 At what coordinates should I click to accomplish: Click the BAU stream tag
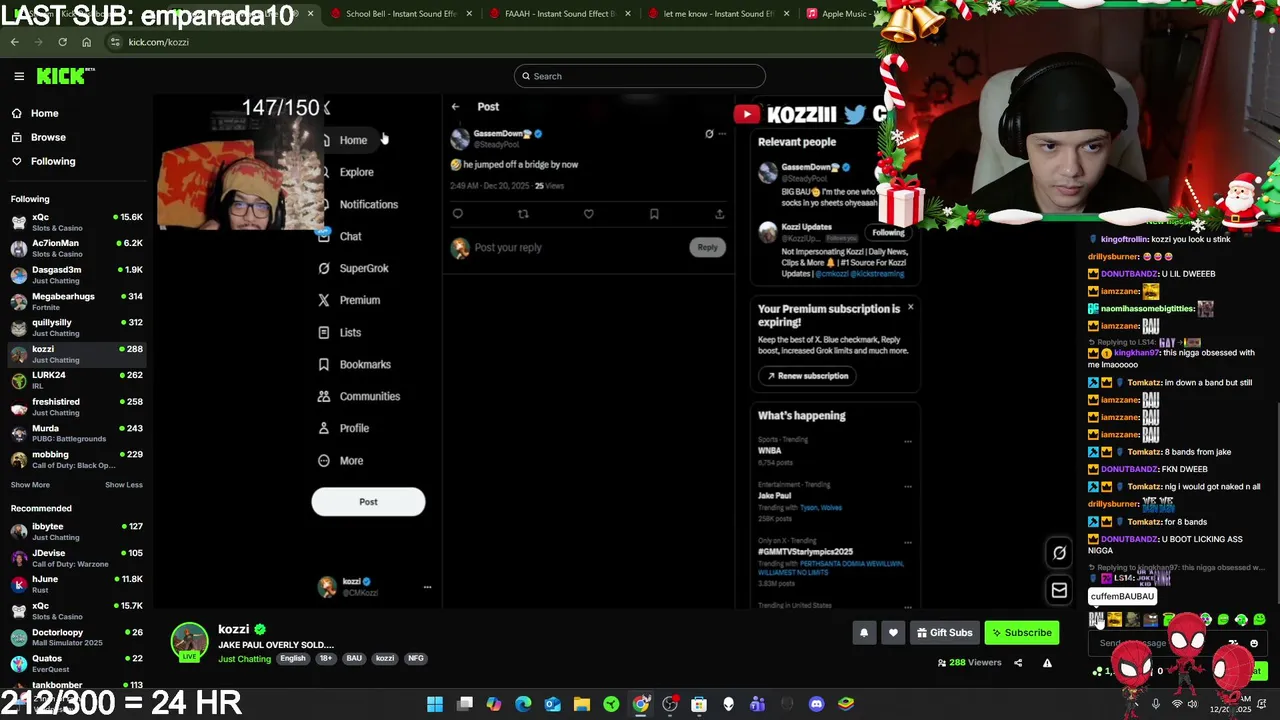click(354, 658)
